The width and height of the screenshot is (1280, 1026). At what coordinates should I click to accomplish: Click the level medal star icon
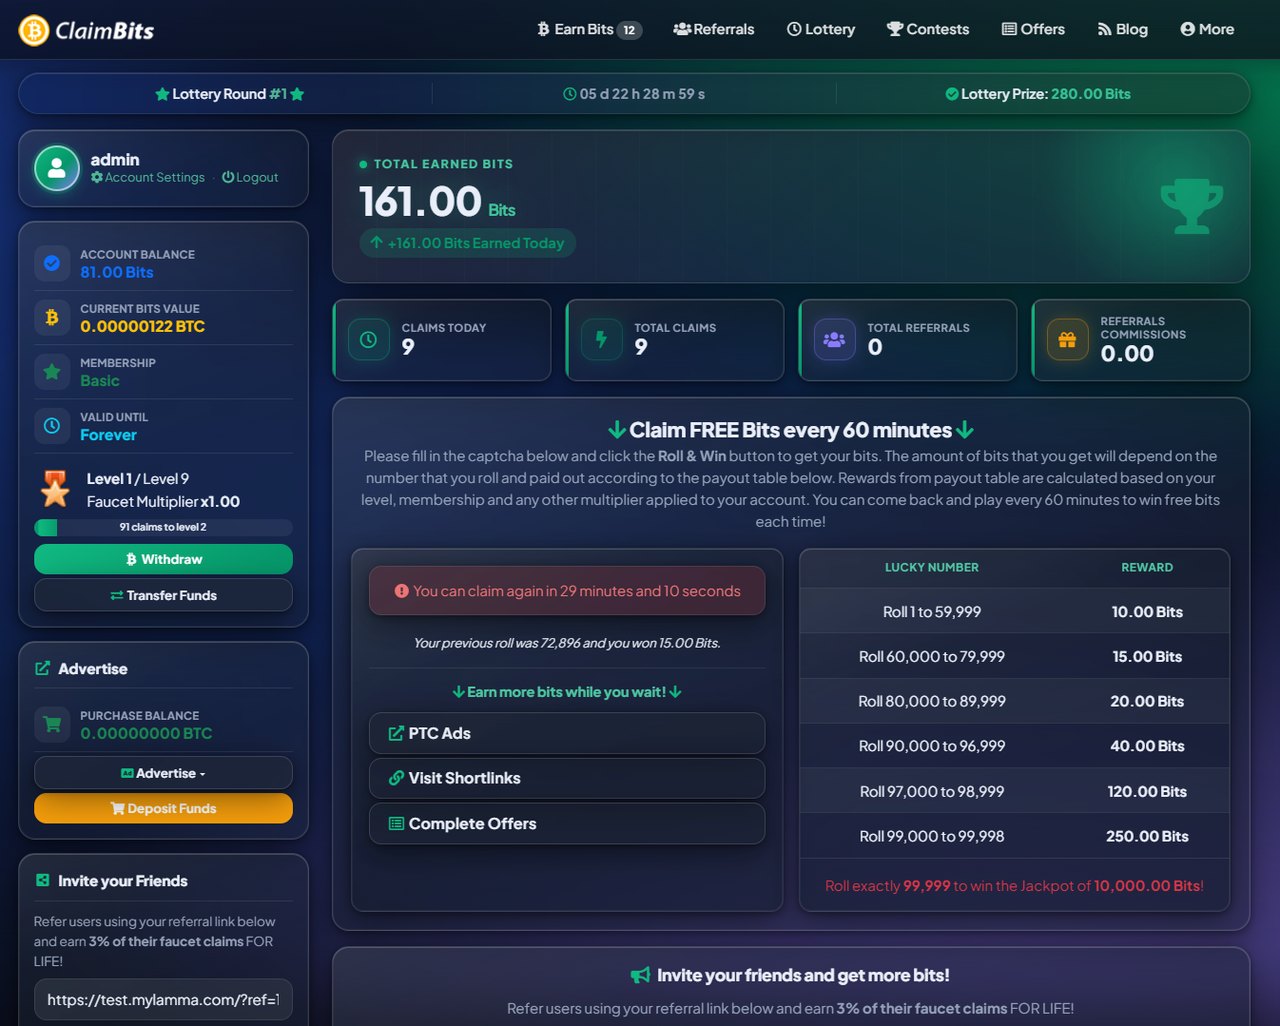[x=55, y=489]
